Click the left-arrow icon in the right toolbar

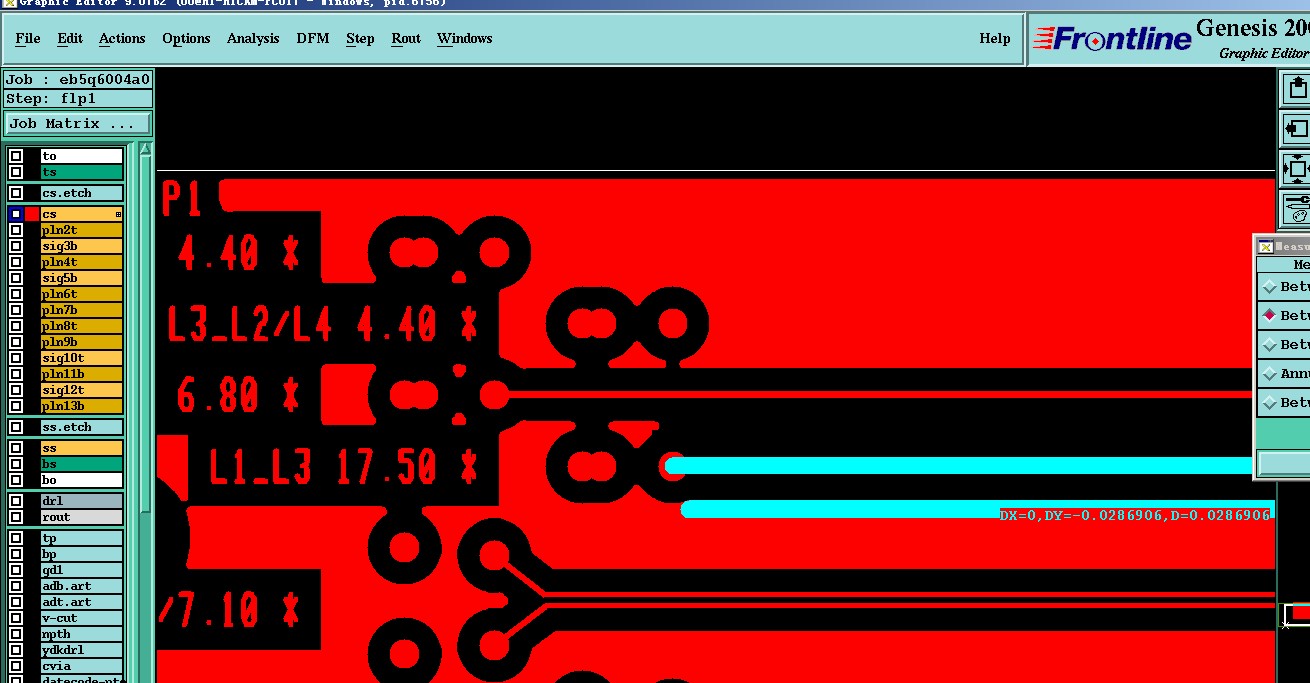point(1296,129)
